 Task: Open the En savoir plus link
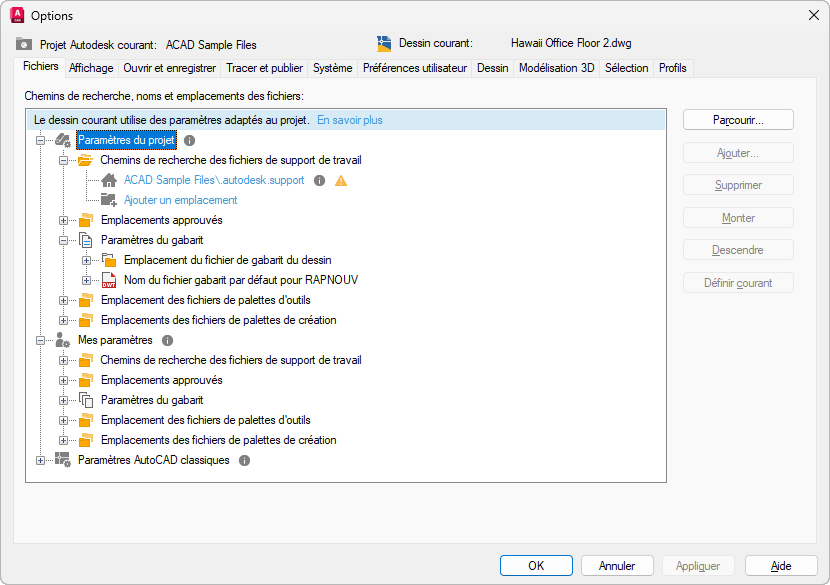(x=350, y=120)
